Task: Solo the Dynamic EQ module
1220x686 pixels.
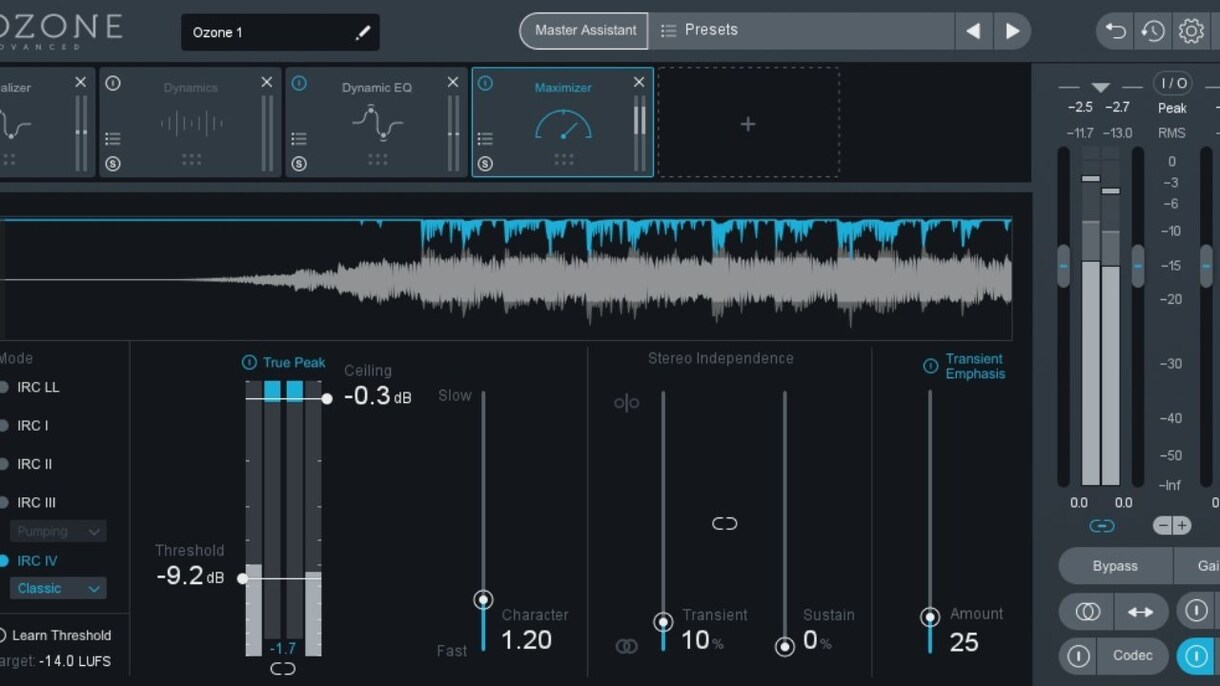Action: point(299,164)
